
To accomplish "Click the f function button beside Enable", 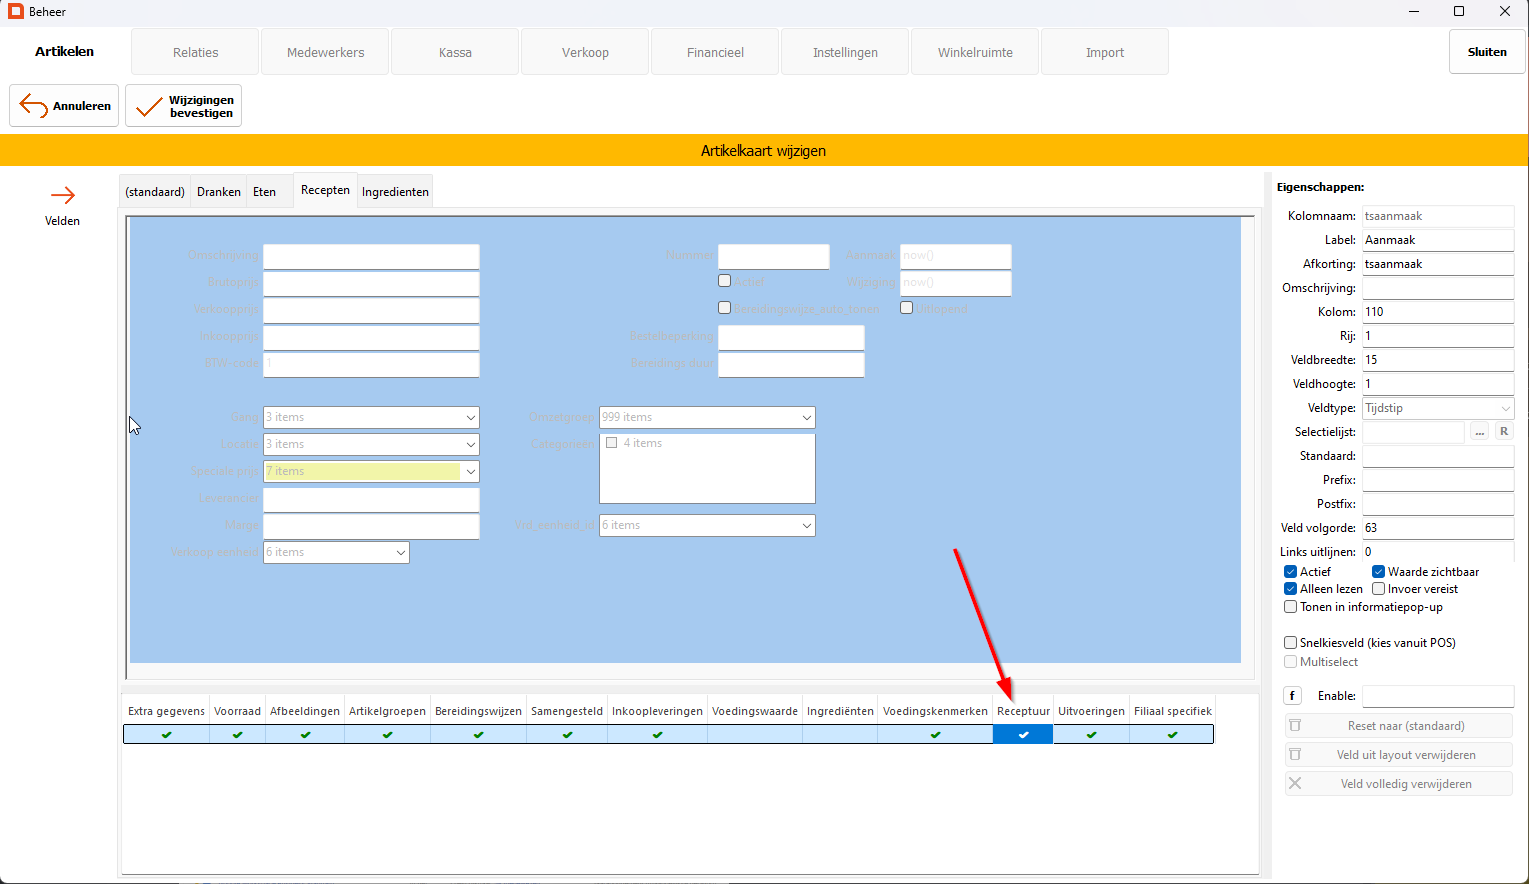I will click(x=1292, y=696).
